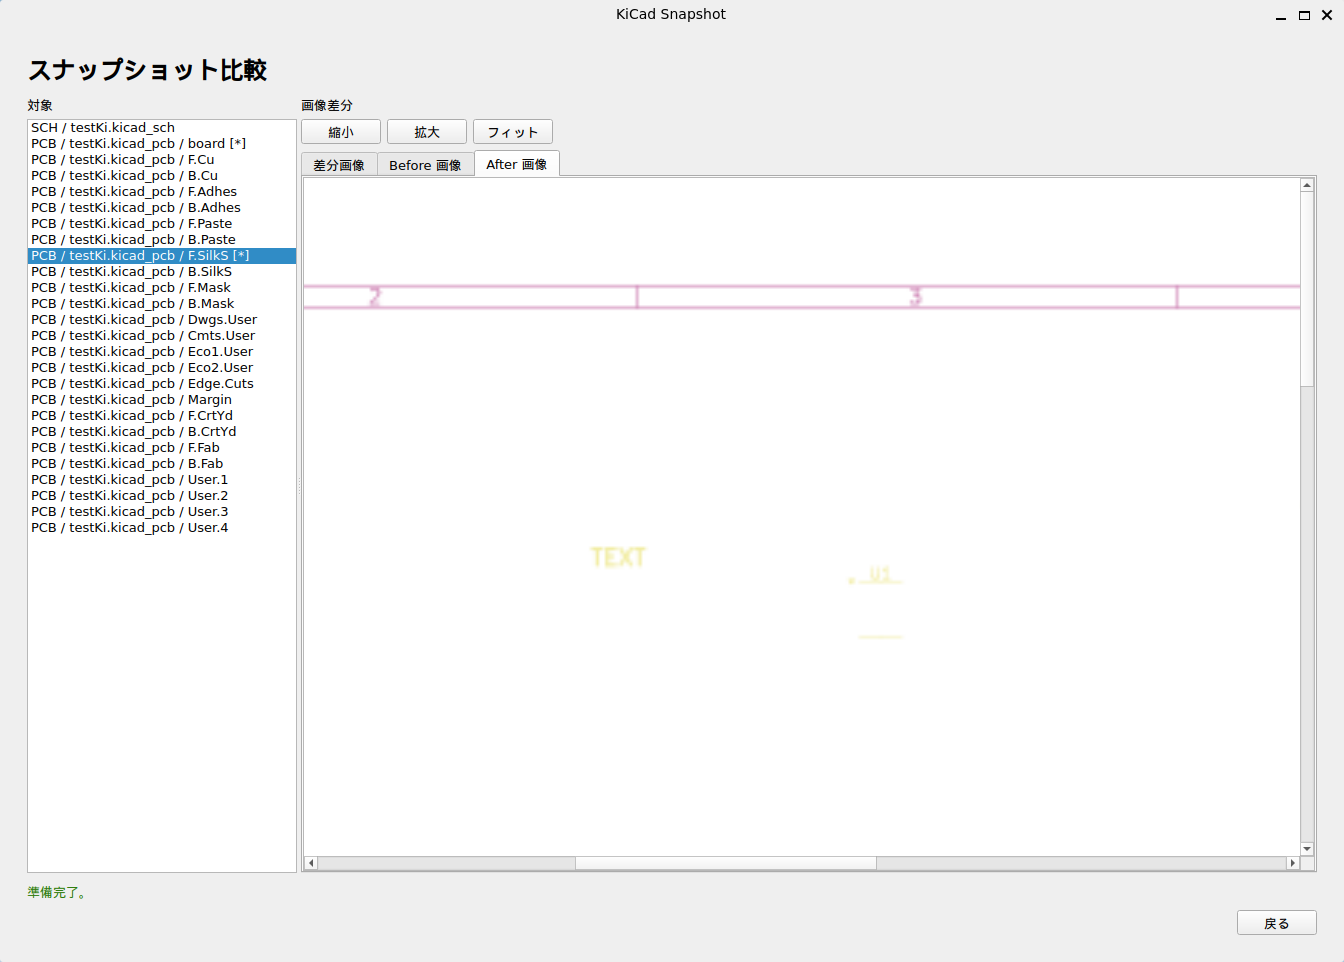Click the horizontal scrollbar thumb
This screenshot has width=1344, height=962.
coord(725,863)
